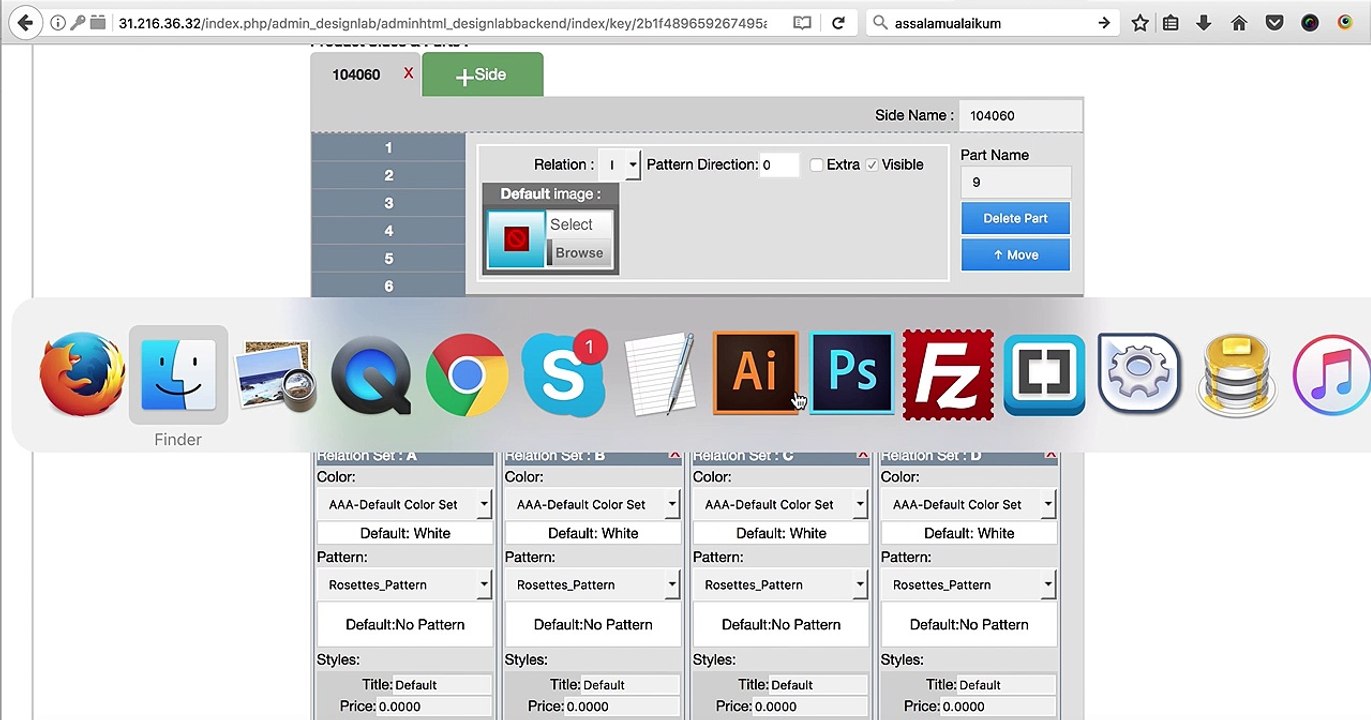Select Finder in the app switcher

click(x=178, y=374)
